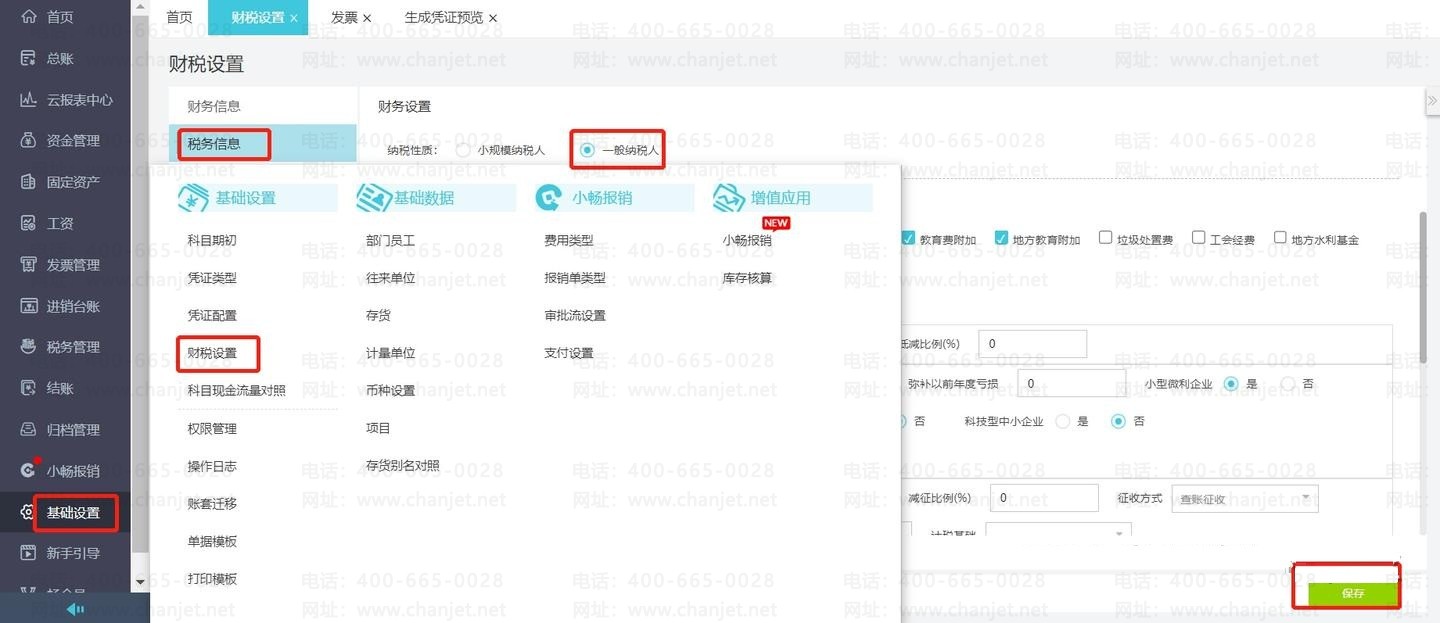This screenshot has height=623, width=1440.
Task: Click the 基础设置 gear icon in sidebar
Action: [27, 513]
